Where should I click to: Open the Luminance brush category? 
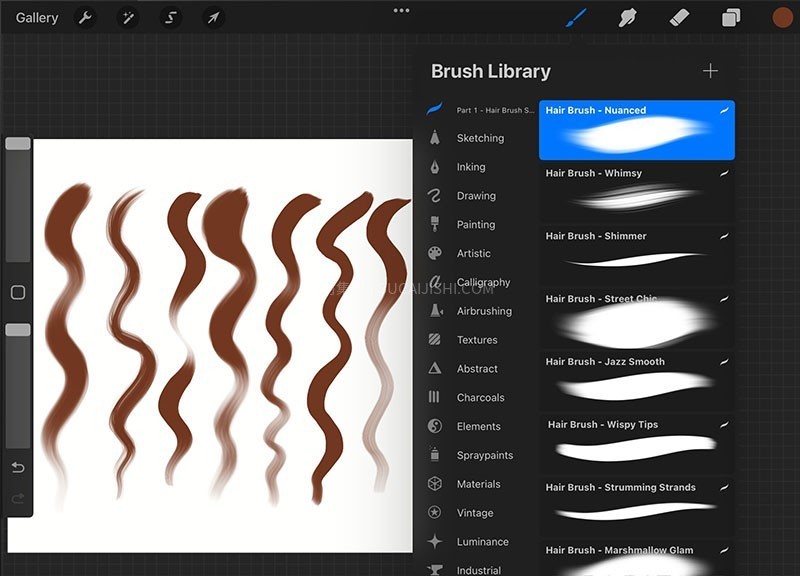coord(483,542)
